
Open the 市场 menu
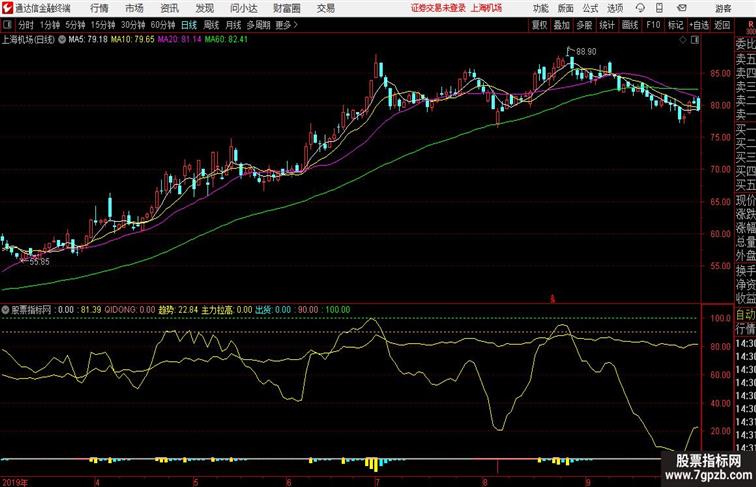tap(134, 8)
